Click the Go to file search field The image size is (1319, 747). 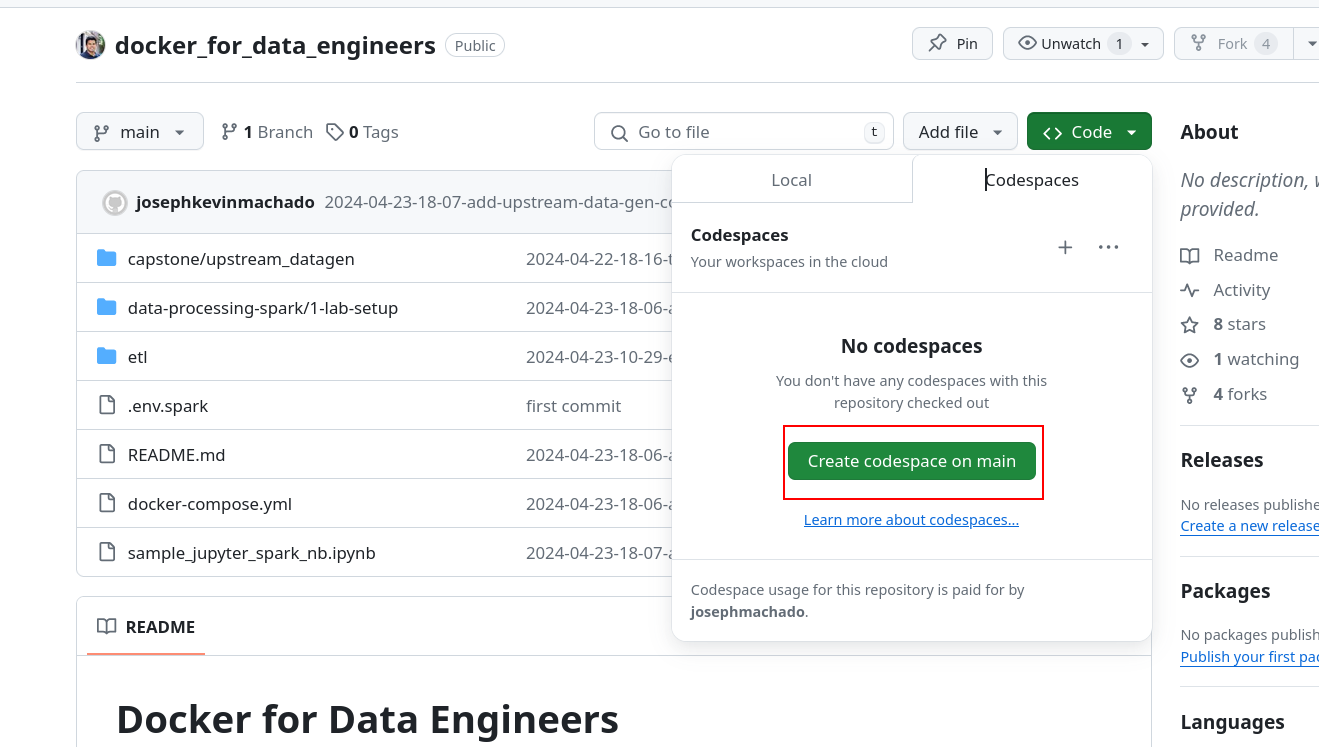744,132
